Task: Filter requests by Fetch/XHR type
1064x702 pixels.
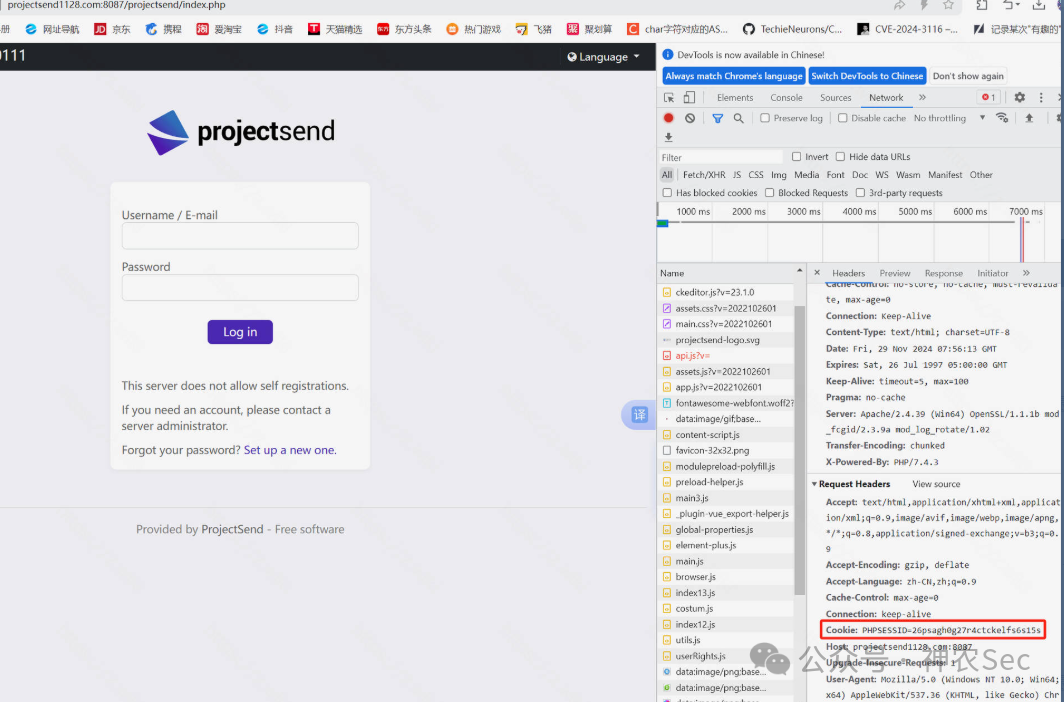Action: coord(704,174)
